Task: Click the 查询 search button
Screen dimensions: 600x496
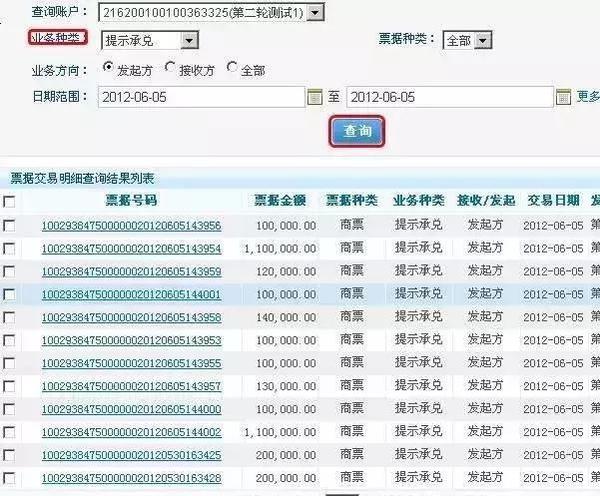Action: [x=357, y=131]
